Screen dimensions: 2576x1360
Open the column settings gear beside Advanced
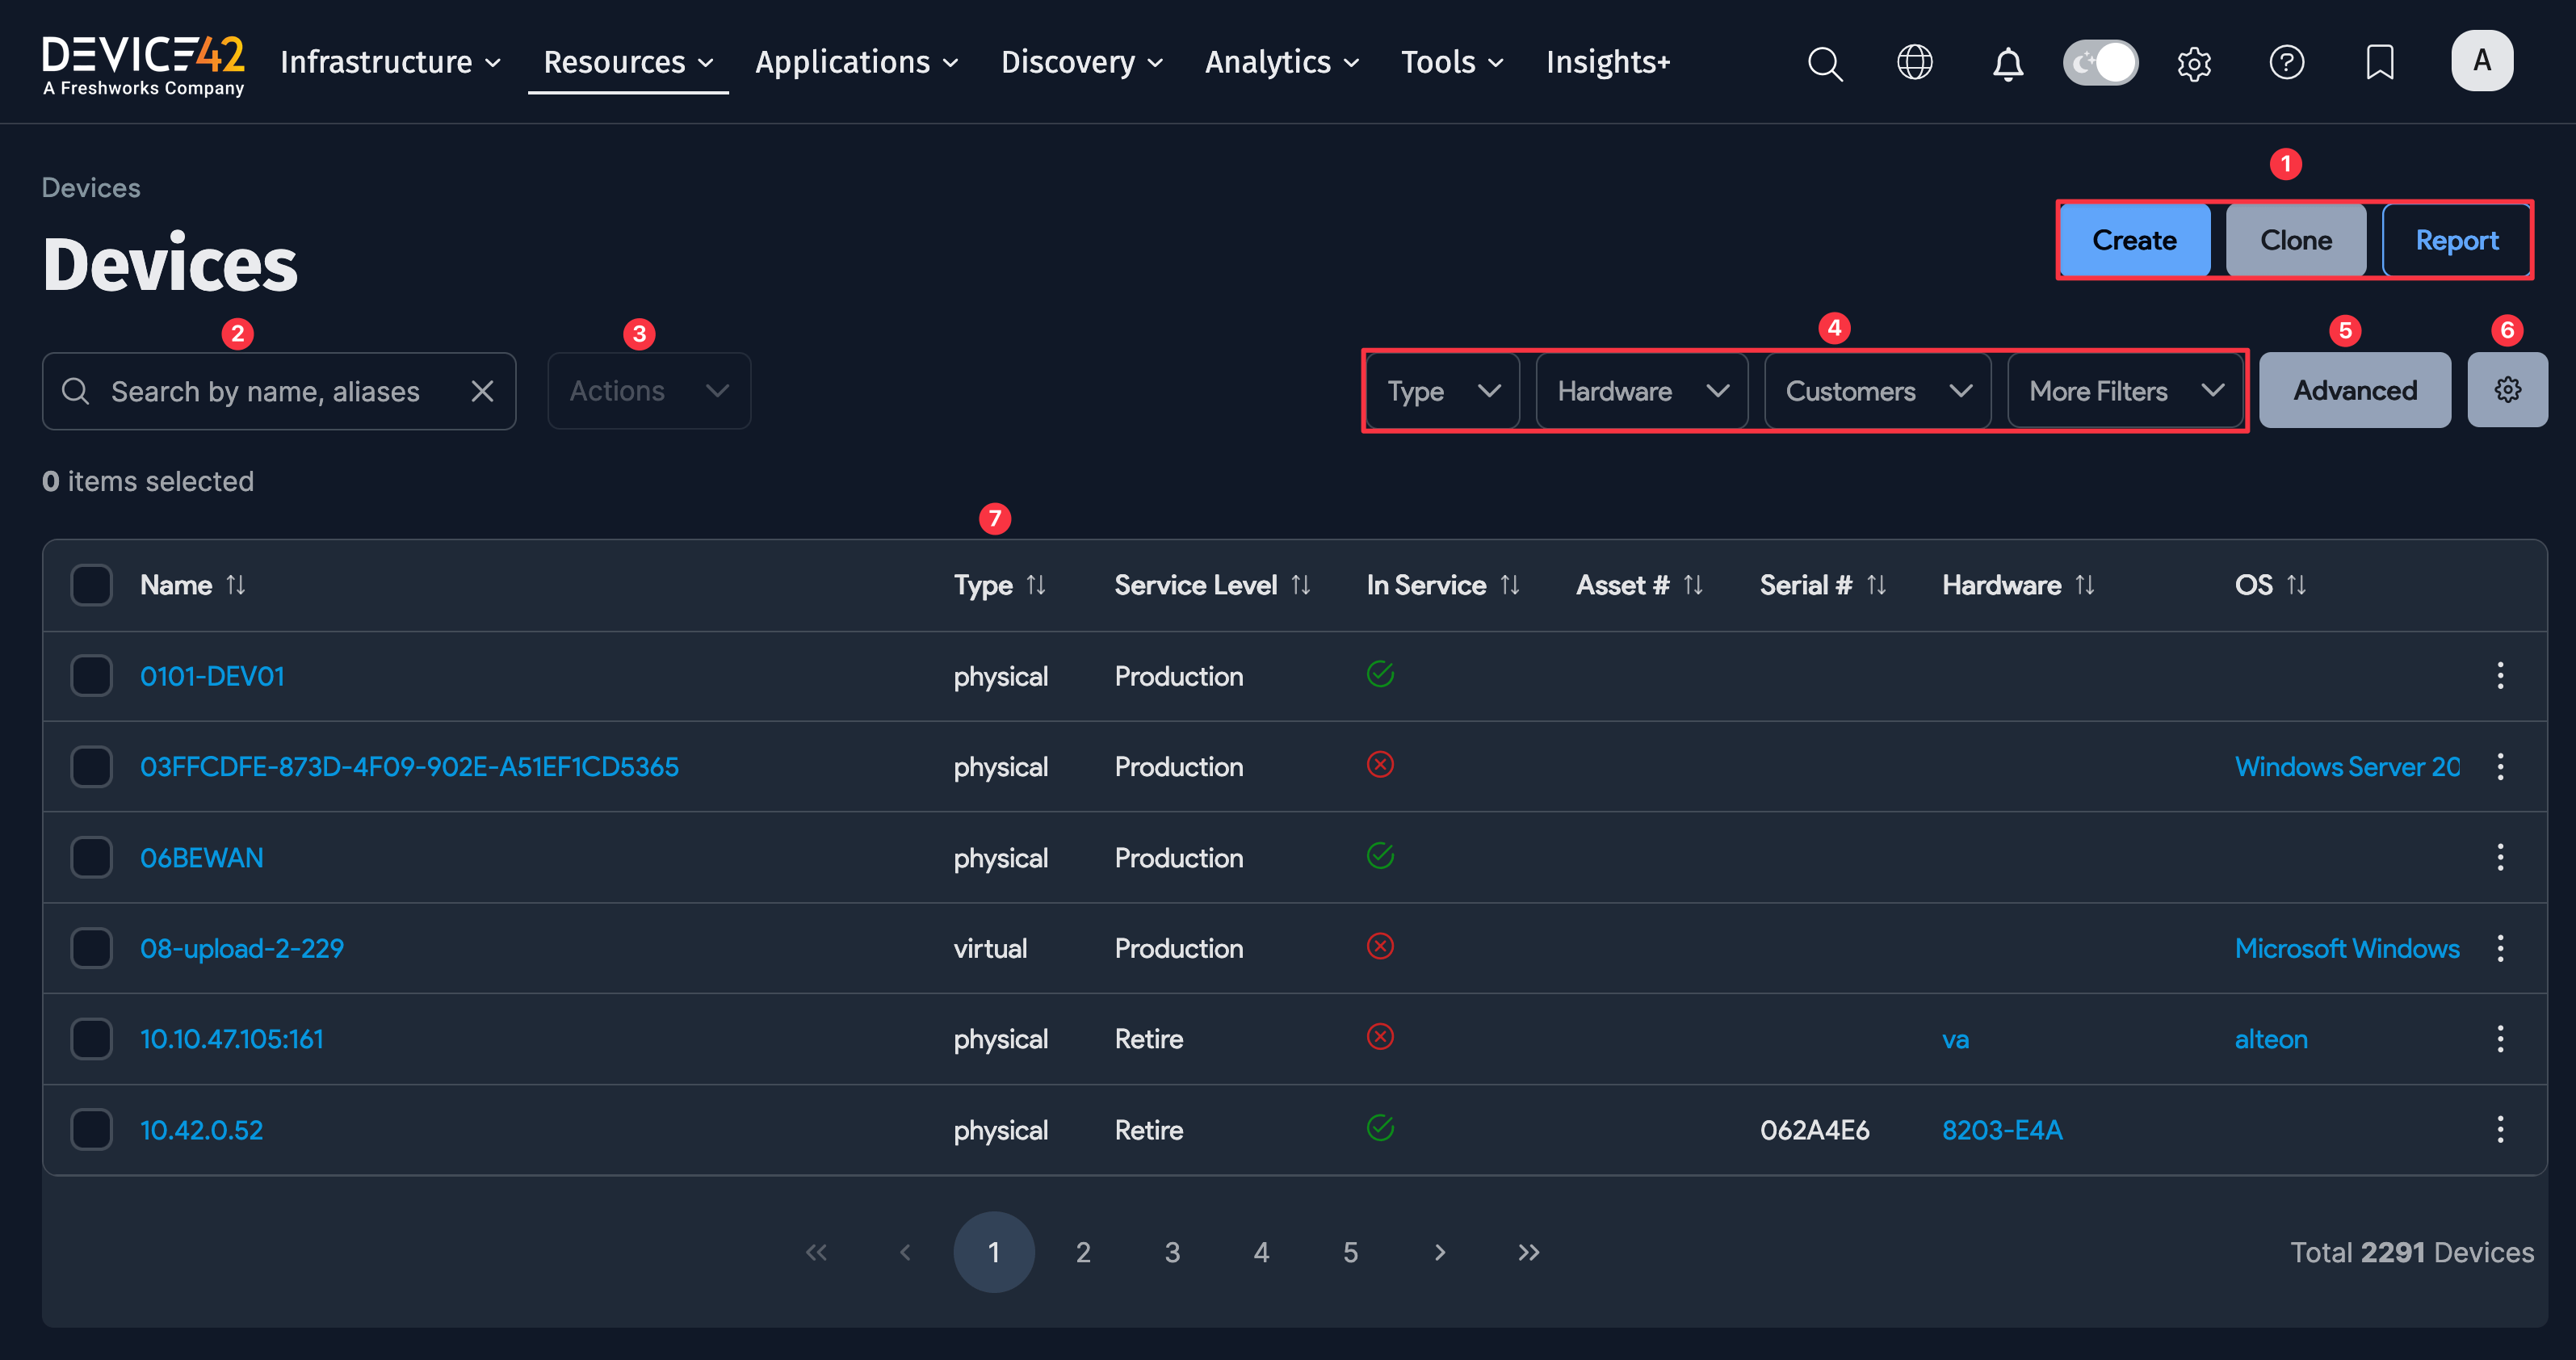pyautogui.click(x=2507, y=390)
